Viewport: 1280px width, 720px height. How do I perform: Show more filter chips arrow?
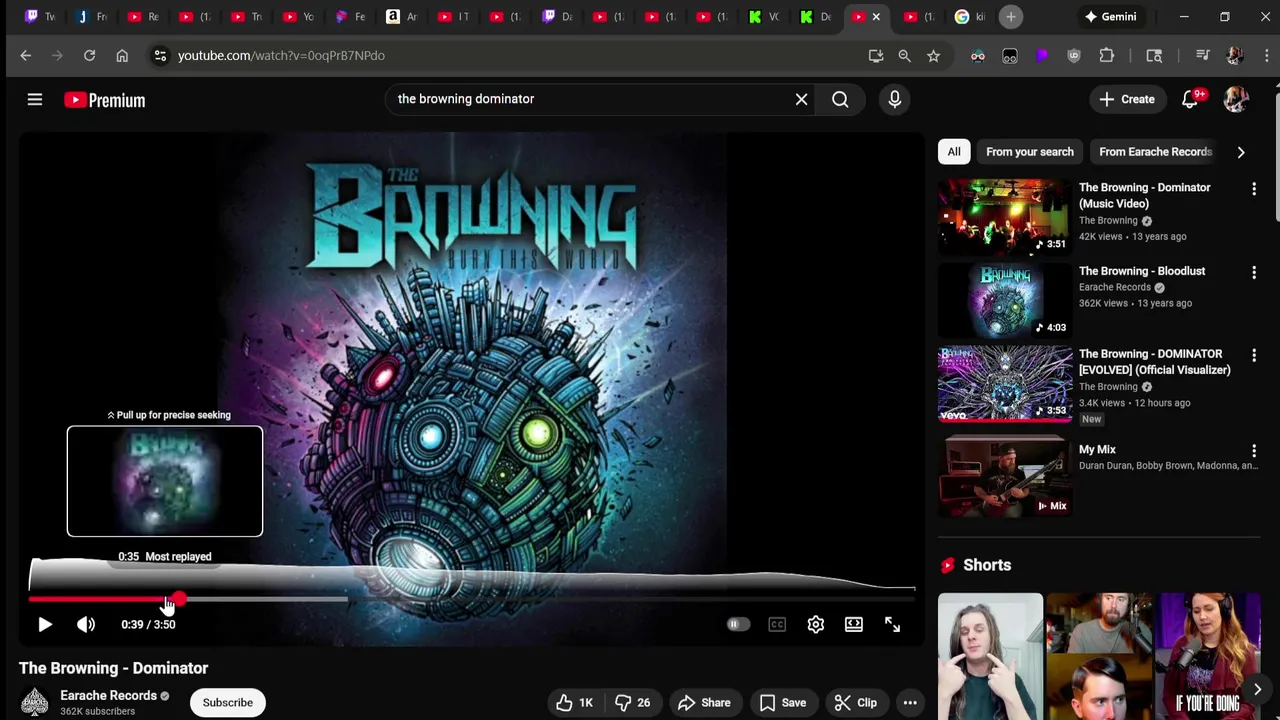(1241, 152)
